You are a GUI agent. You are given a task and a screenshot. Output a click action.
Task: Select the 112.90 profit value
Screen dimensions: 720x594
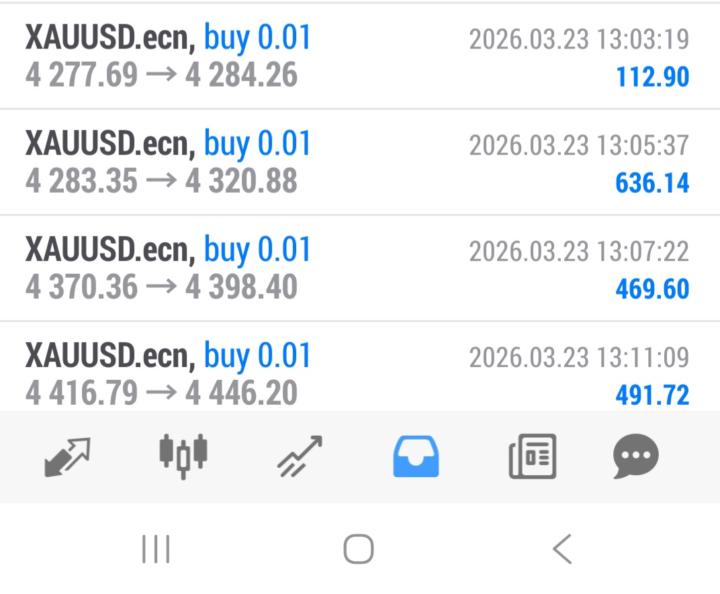point(652,77)
